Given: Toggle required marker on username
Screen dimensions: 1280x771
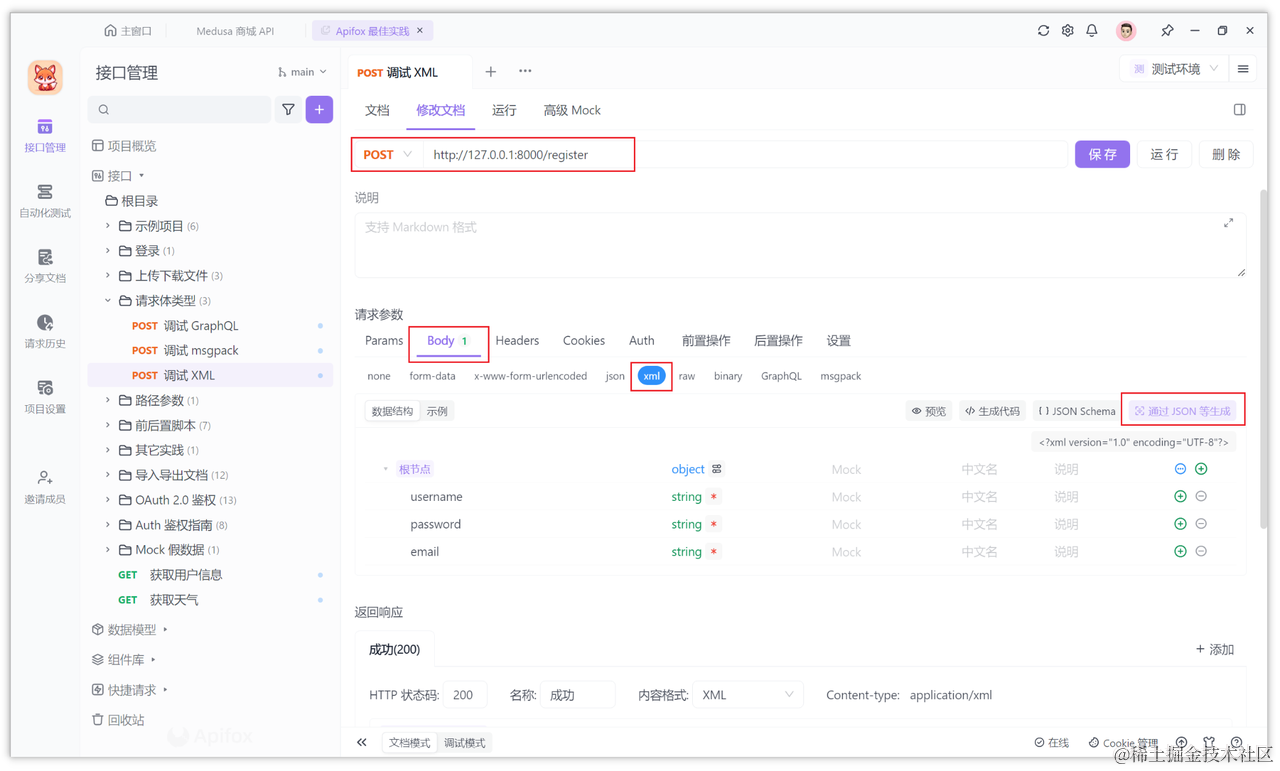Looking at the screenshot, I should (714, 497).
